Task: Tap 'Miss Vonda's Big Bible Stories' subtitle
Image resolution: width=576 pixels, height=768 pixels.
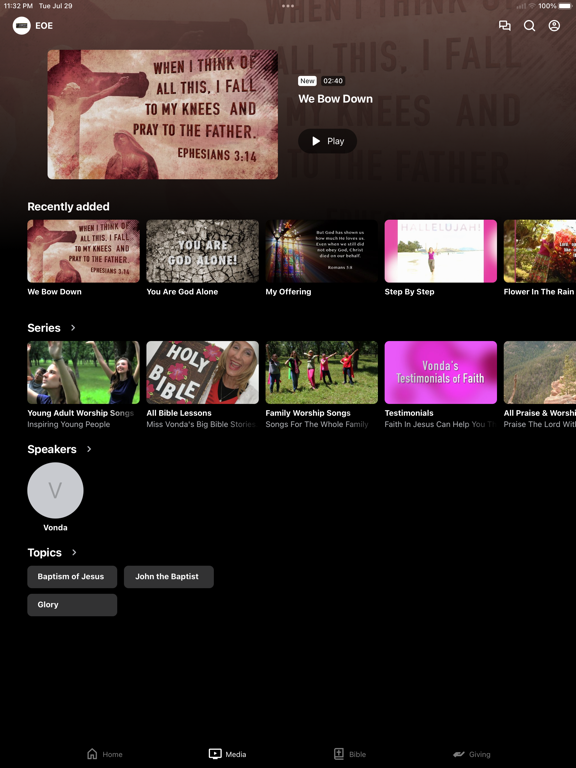Action: pyautogui.click(x=201, y=424)
